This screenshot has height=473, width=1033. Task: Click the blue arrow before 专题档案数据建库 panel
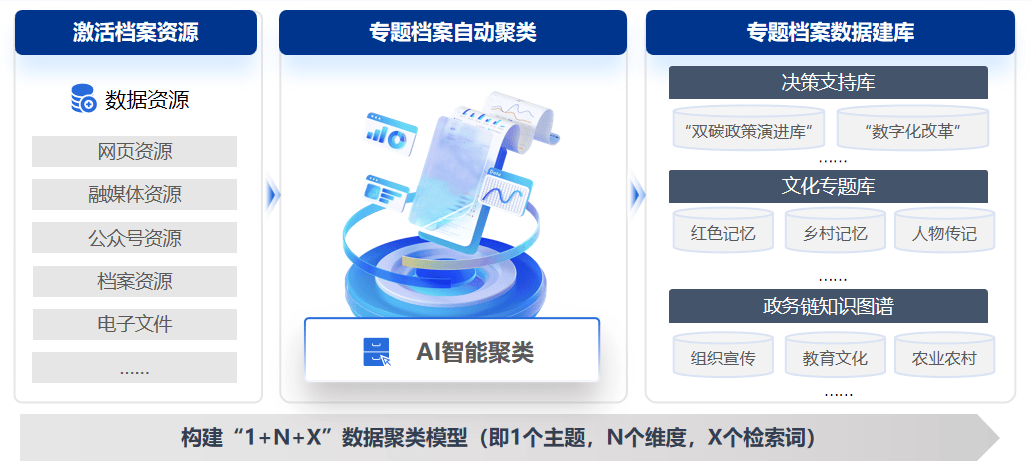637,195
